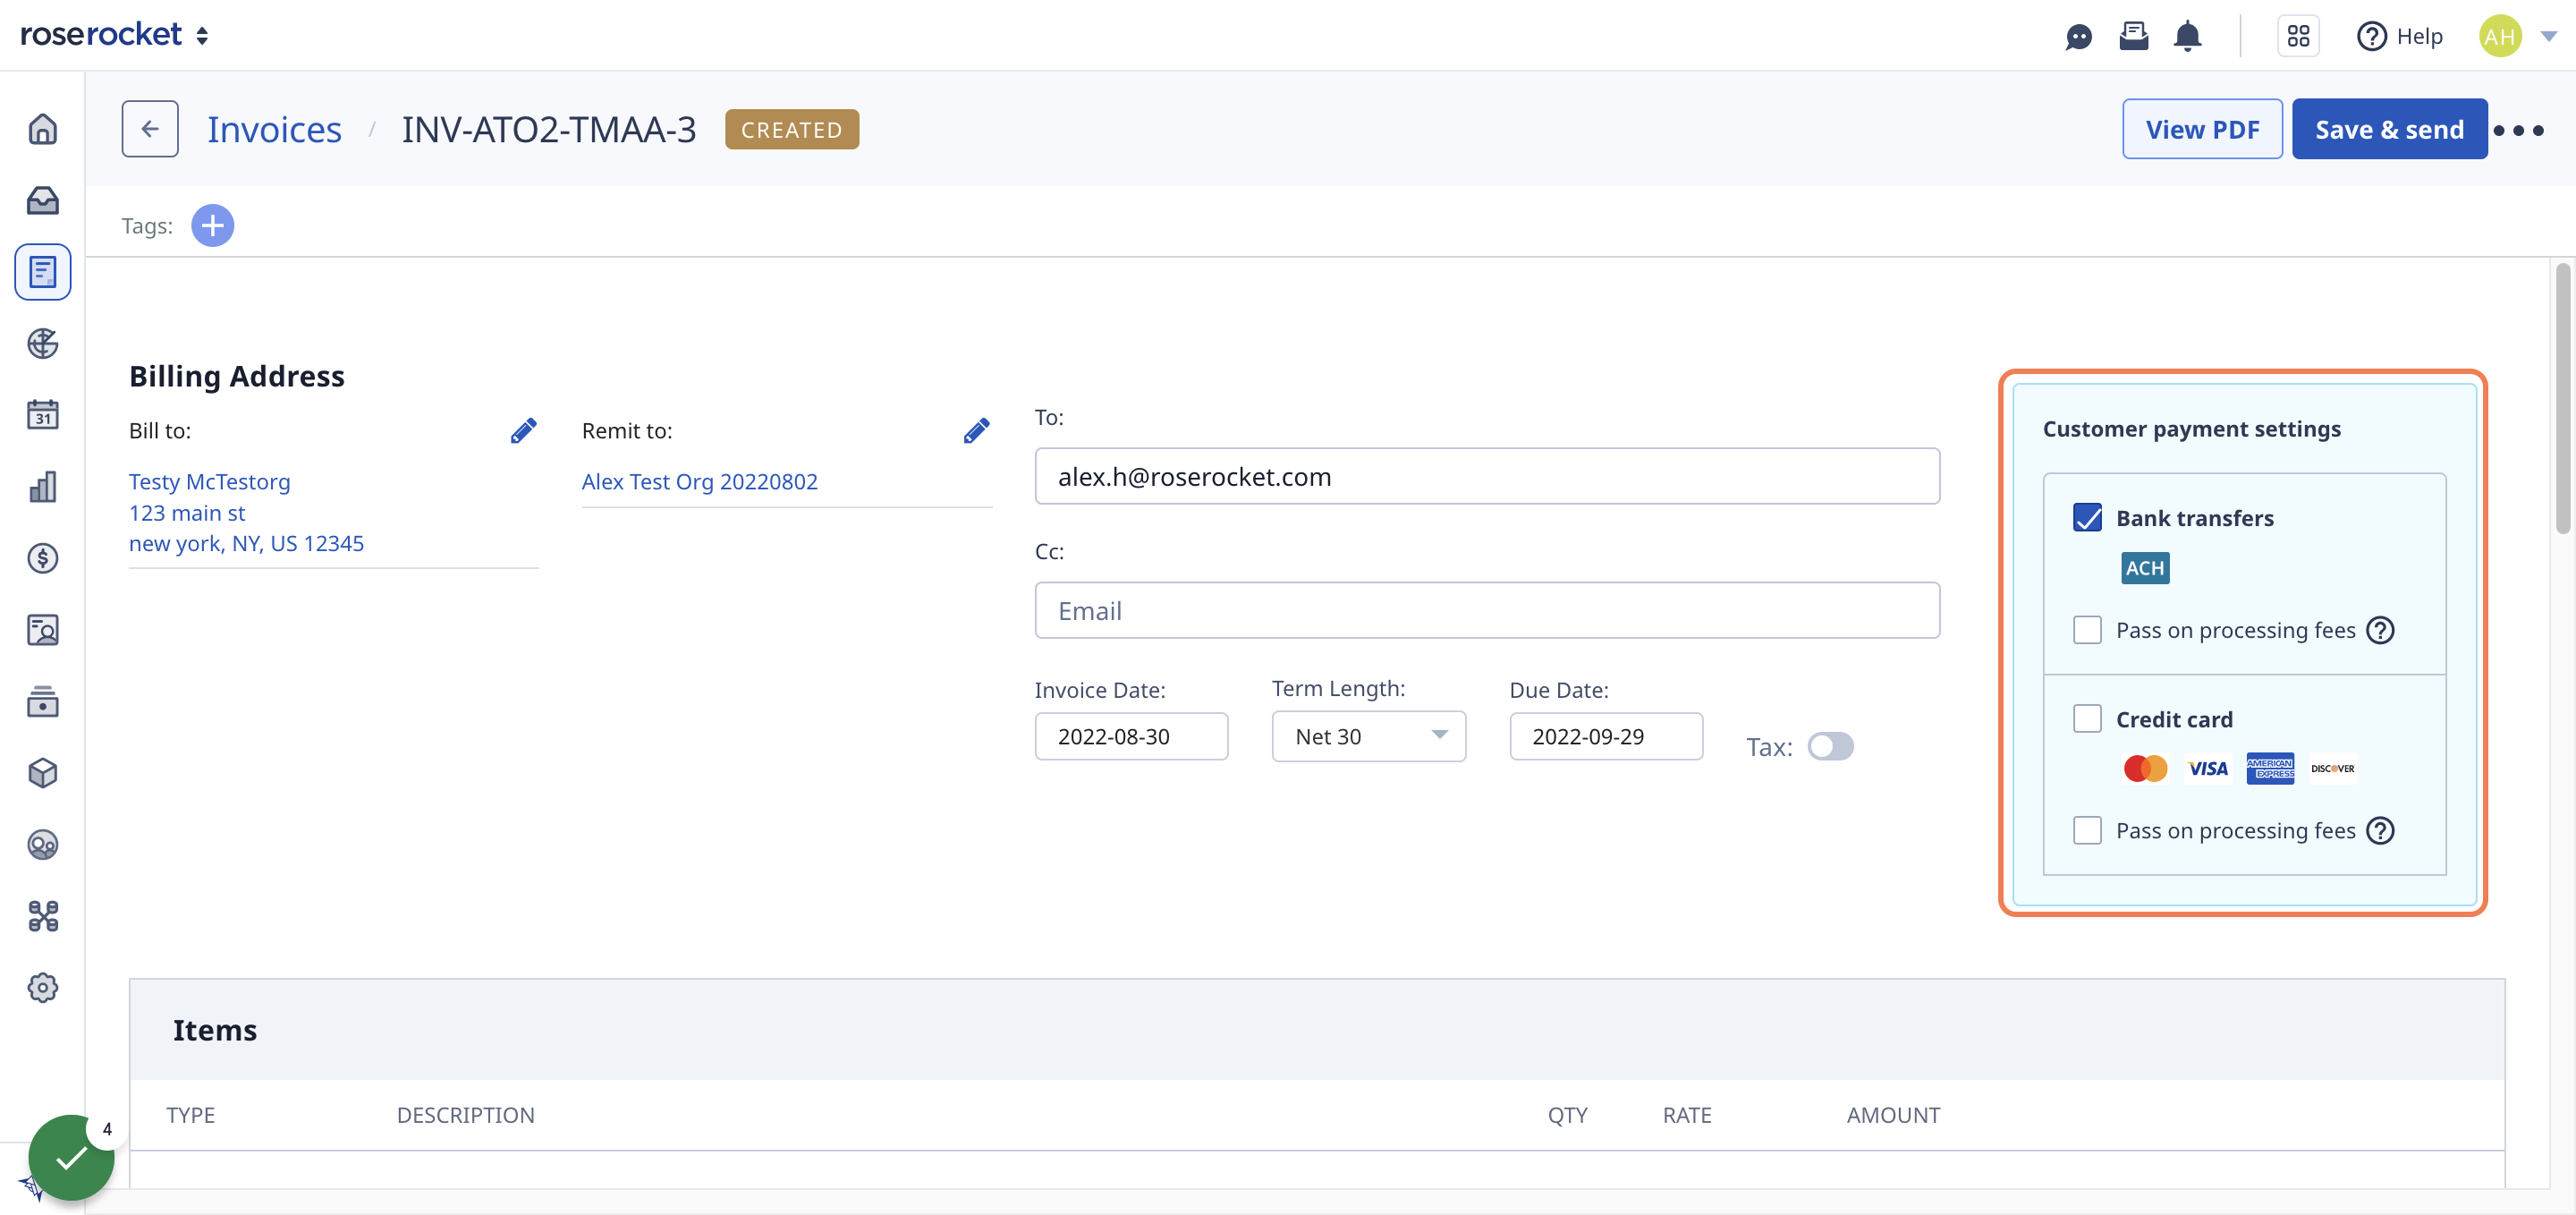Click the View PDF button
Image resolution: width=2576 pixels, height=1215 pixels.
click(2202, 129)
